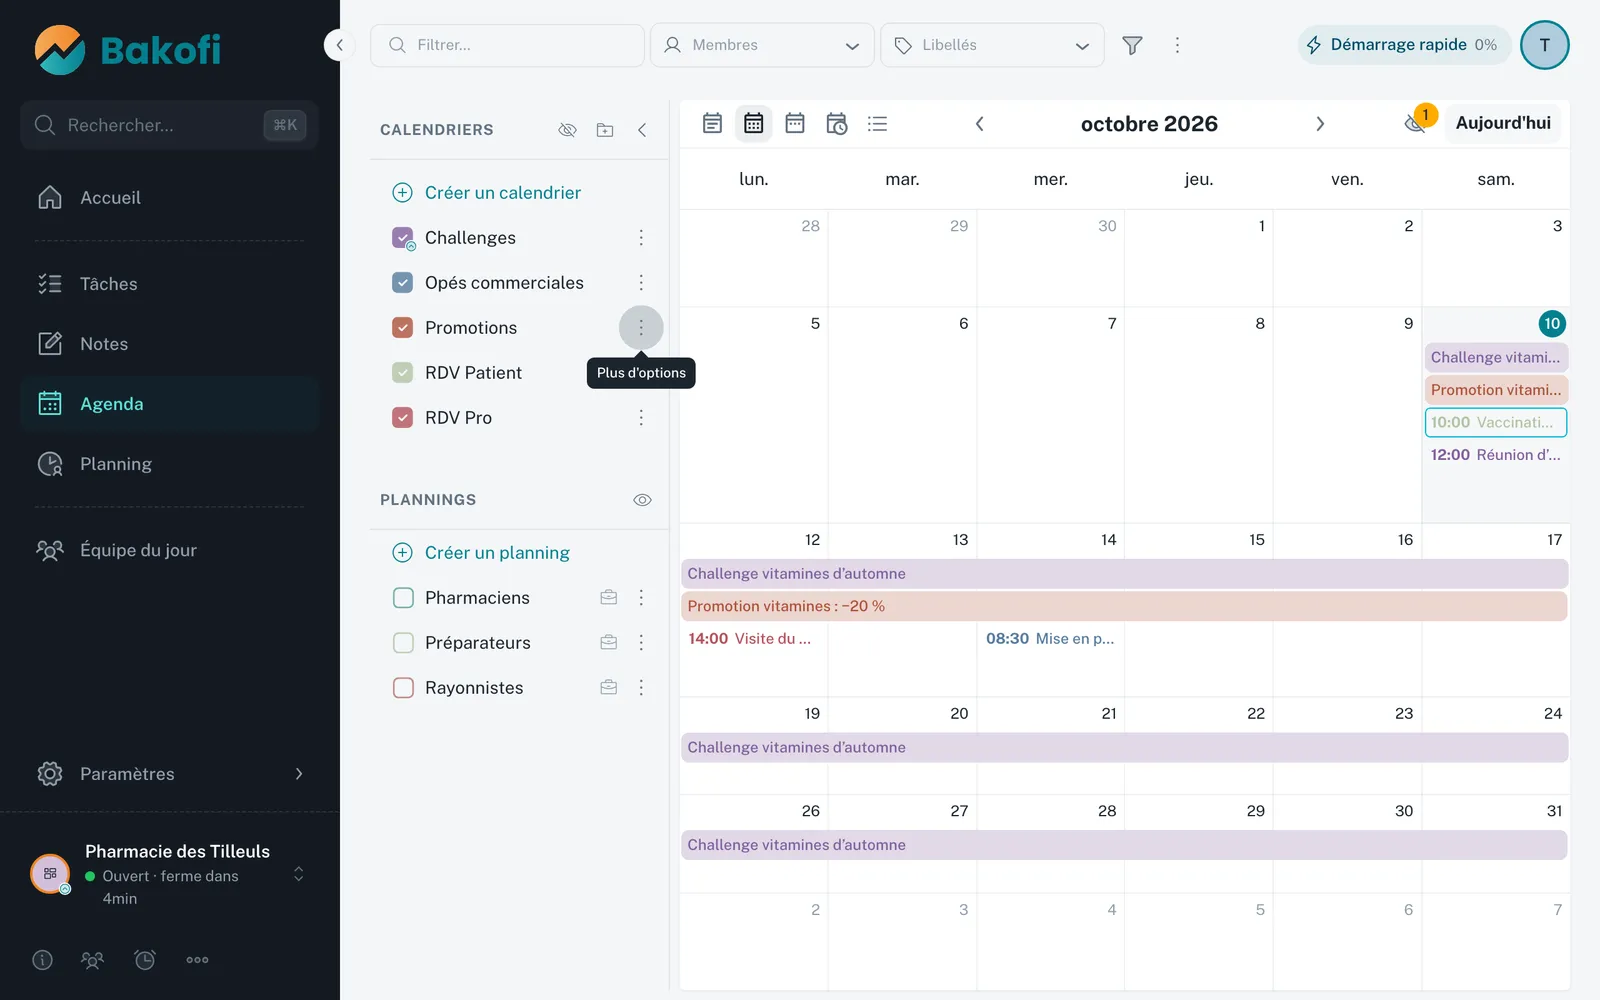1600x1000 pixels.
Task: Open the filter funnel icon
Action: pyautogui.click(x=1132, y=45)
